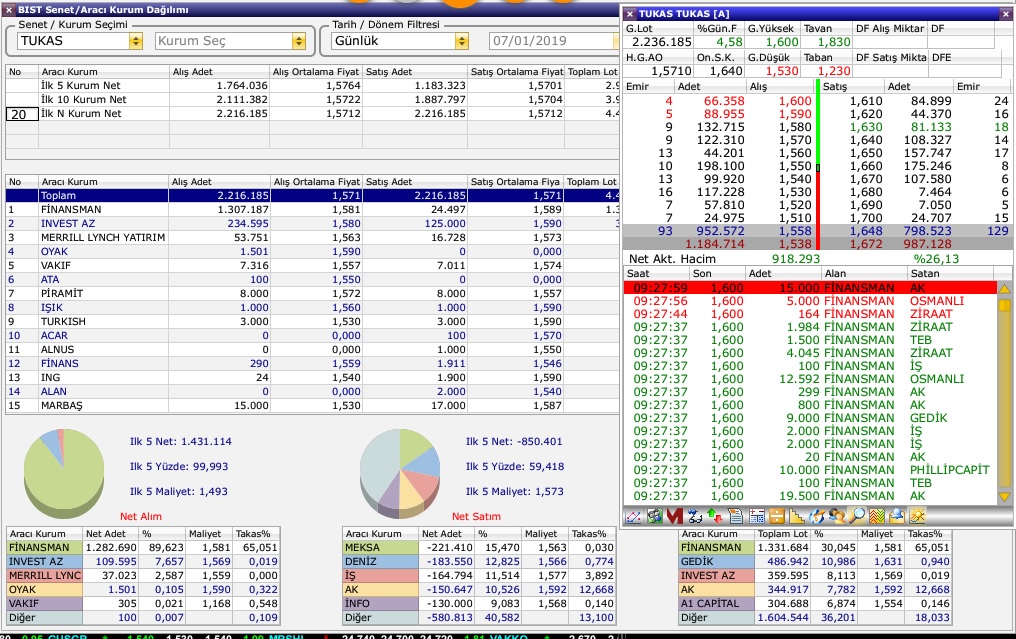Open the TUKAS stock selection dropdown
The width and height of the screenshot is (1016, 639).
tap(135, 41)
